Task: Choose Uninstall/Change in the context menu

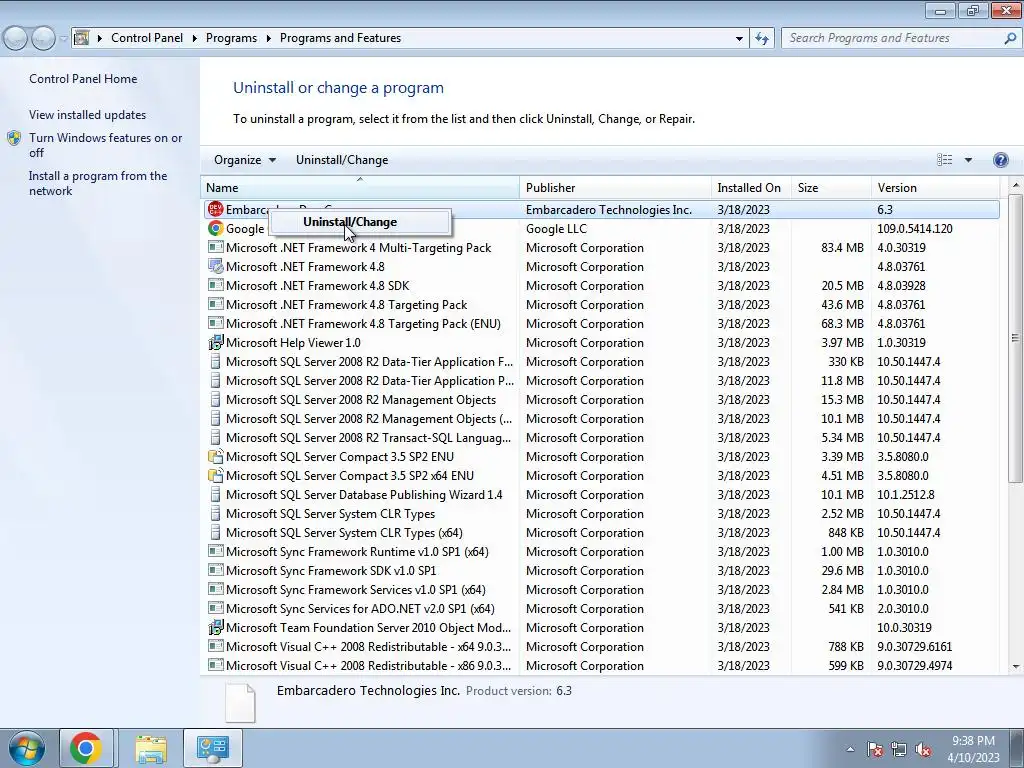Action: 360,221
